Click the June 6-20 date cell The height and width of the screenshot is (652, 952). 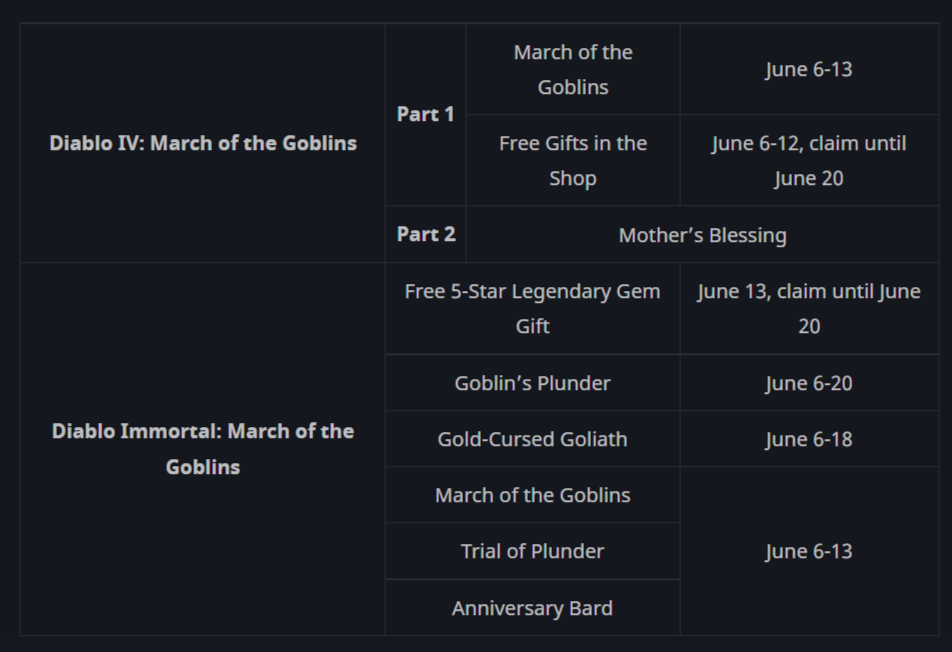[809, 383]
